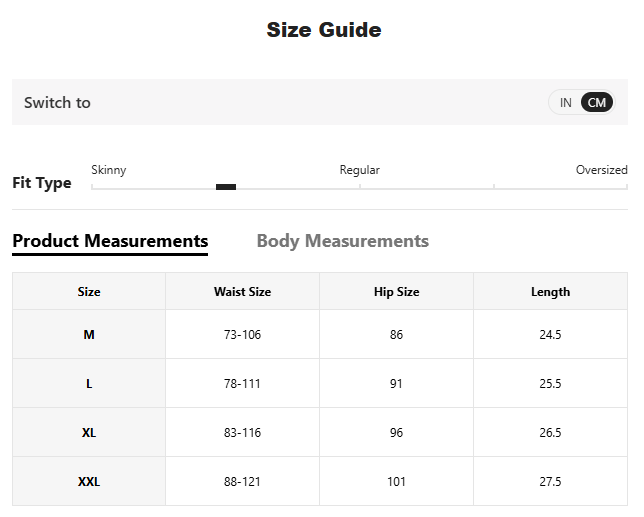Select the L size row label
The height and width of the screenshot is (517, 644).
click(89, 384)
